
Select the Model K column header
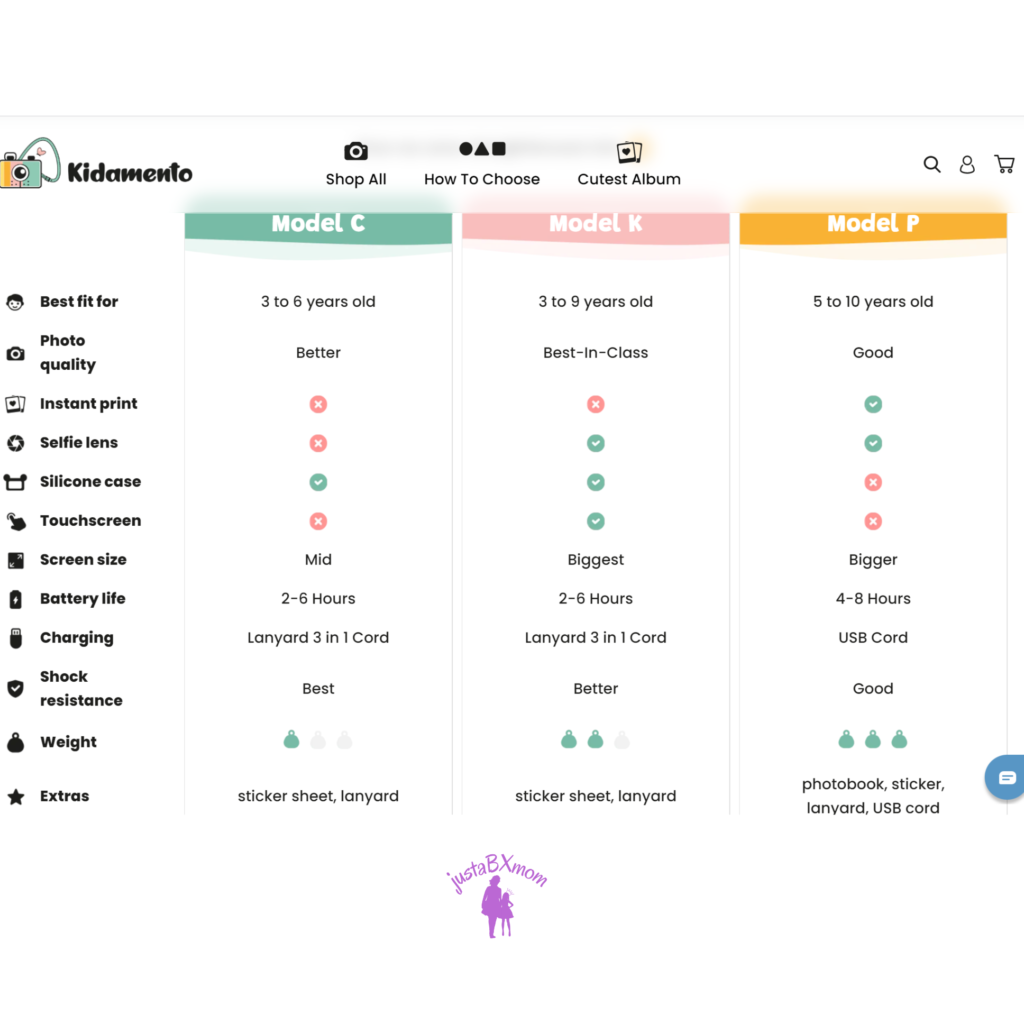pos(596,225)
